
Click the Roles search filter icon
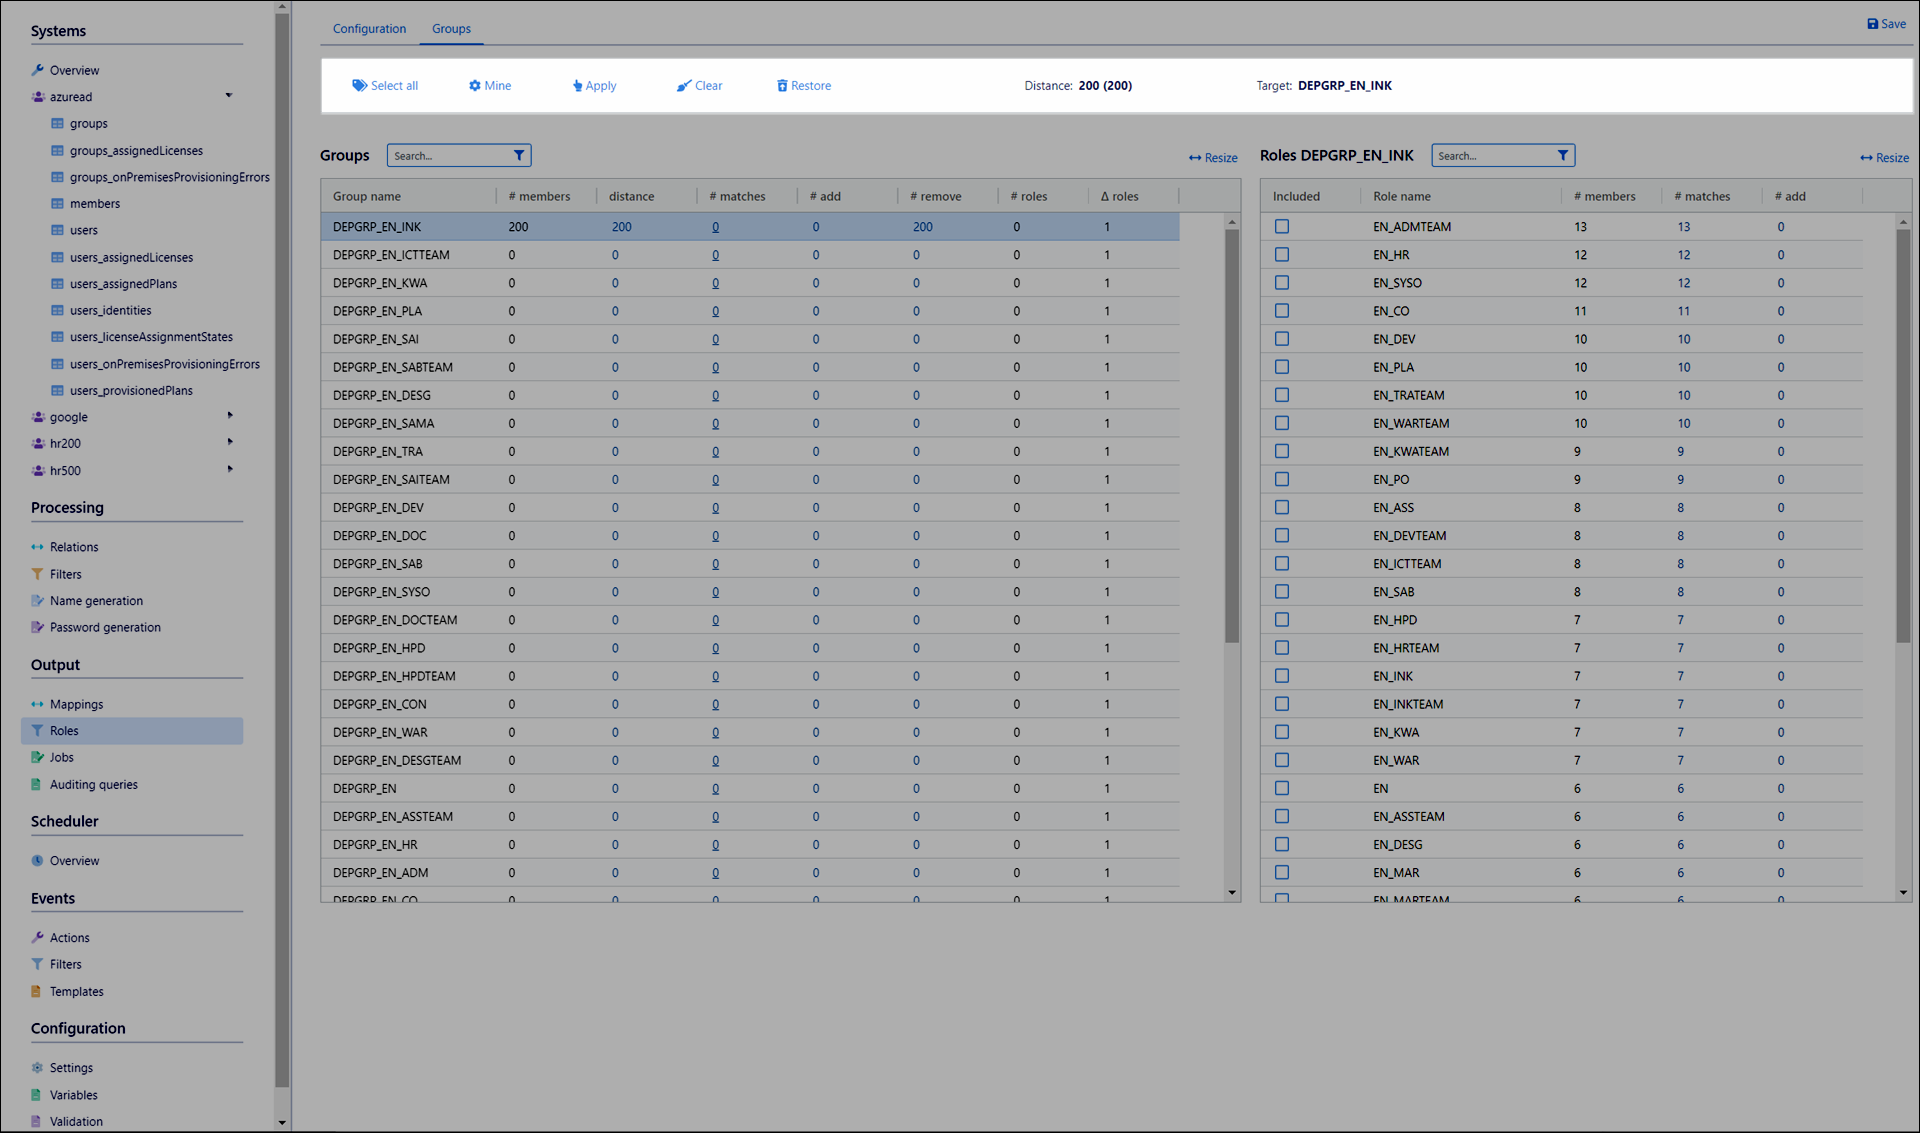pos(1562,156)
